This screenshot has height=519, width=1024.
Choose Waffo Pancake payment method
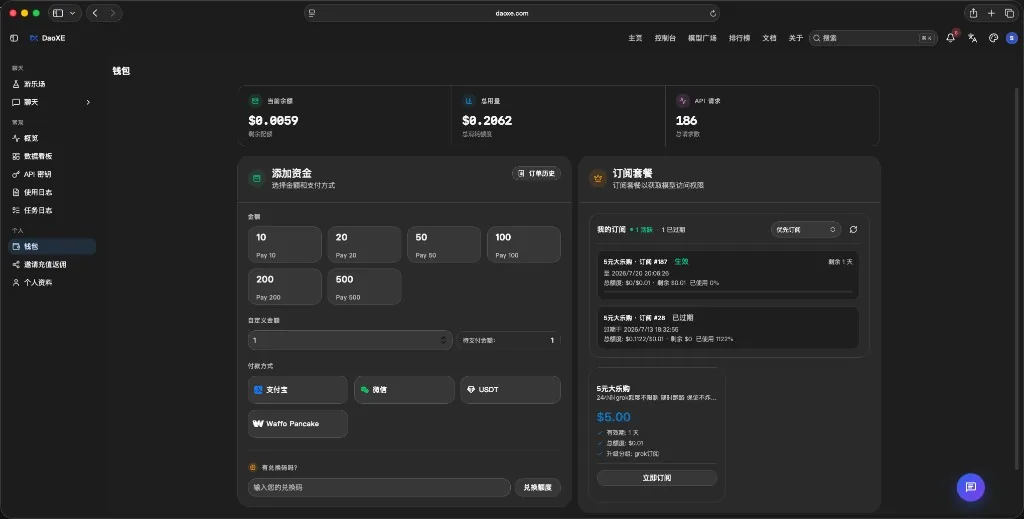(x=298, y=424)
